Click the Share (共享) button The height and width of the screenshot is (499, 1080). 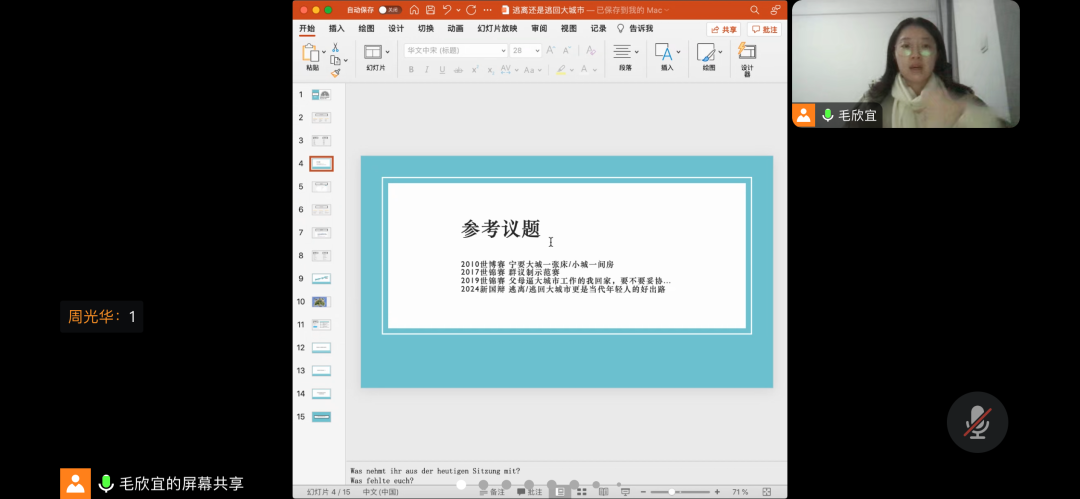(x=724, y=29)
